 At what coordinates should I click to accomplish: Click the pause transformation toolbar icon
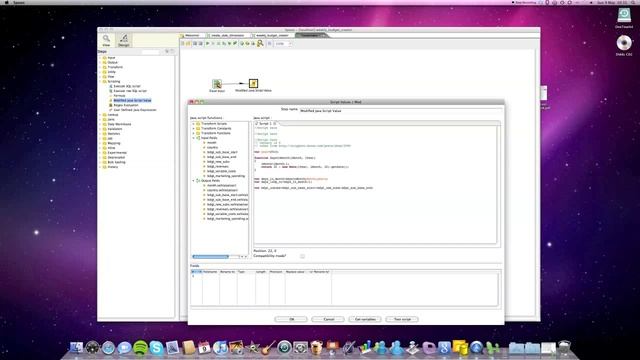213,44
